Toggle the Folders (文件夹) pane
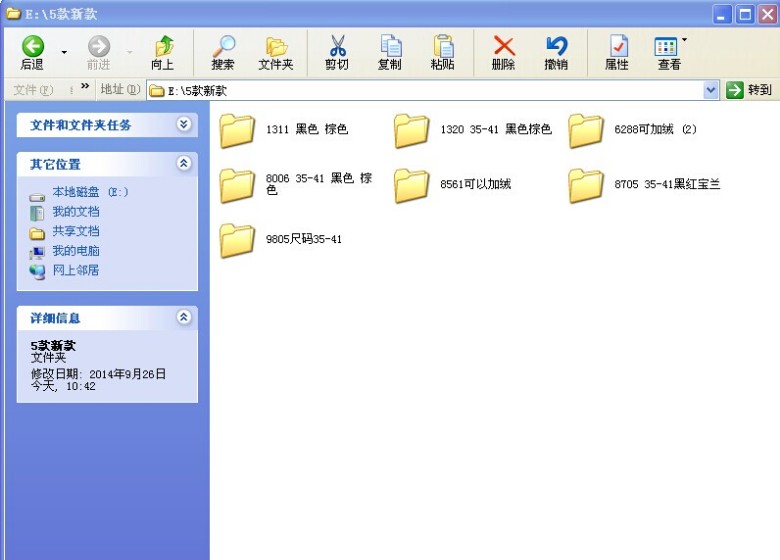 (x=276, y=46)
